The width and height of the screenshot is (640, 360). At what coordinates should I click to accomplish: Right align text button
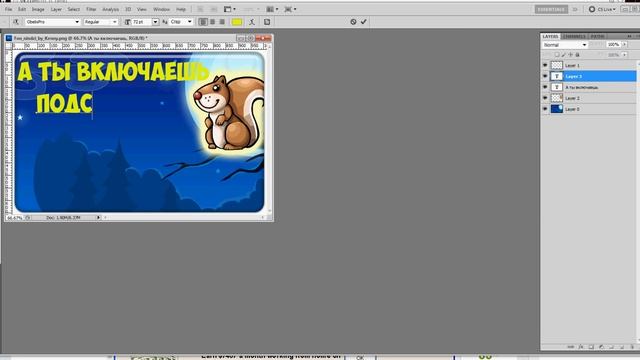(x=222, y=22)
